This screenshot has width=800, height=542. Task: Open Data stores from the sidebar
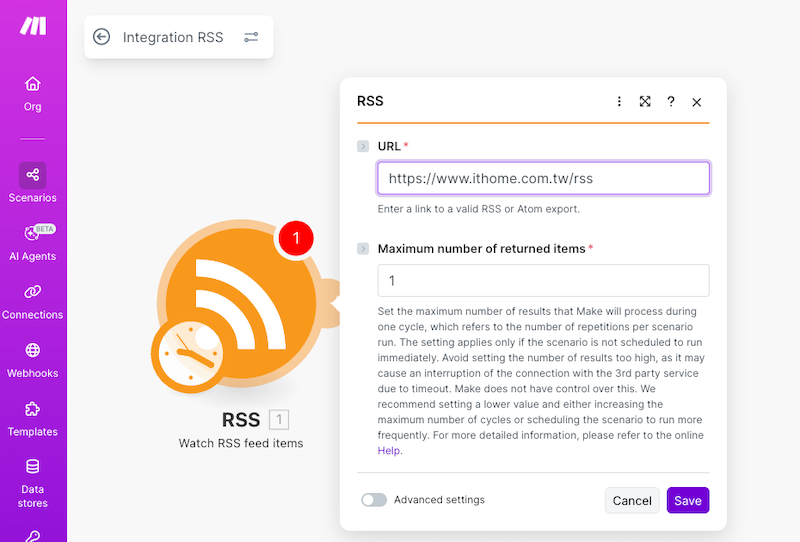(x=33, y=482)
